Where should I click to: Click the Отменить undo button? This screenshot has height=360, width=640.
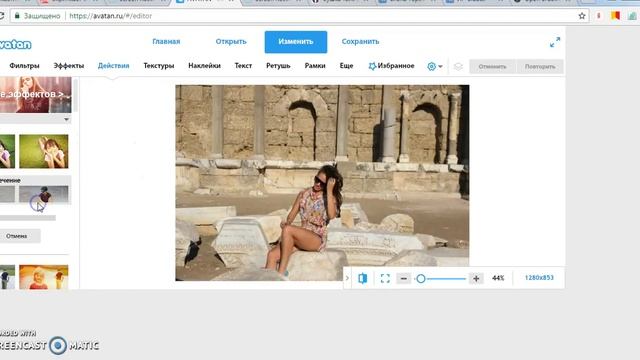(x=492, y=67)
